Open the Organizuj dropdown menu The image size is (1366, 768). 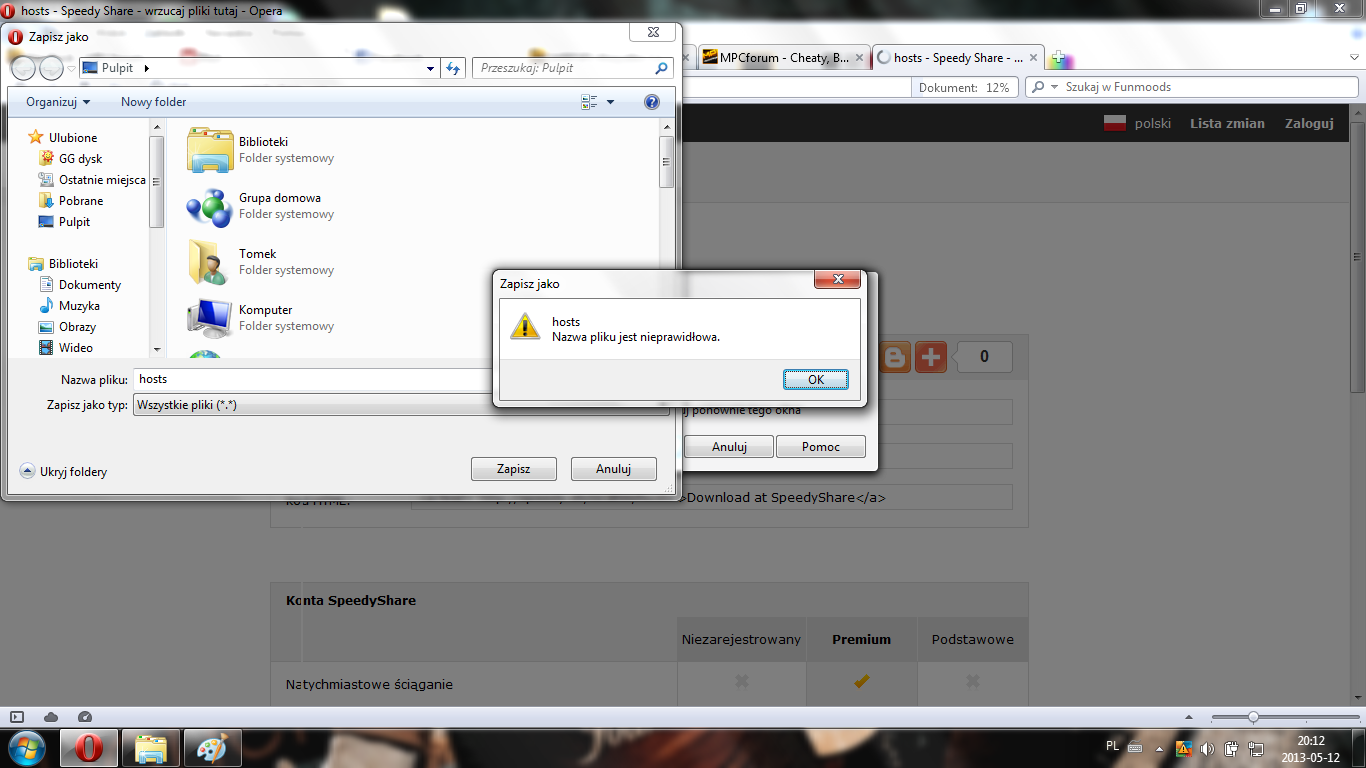pos(58,102)
